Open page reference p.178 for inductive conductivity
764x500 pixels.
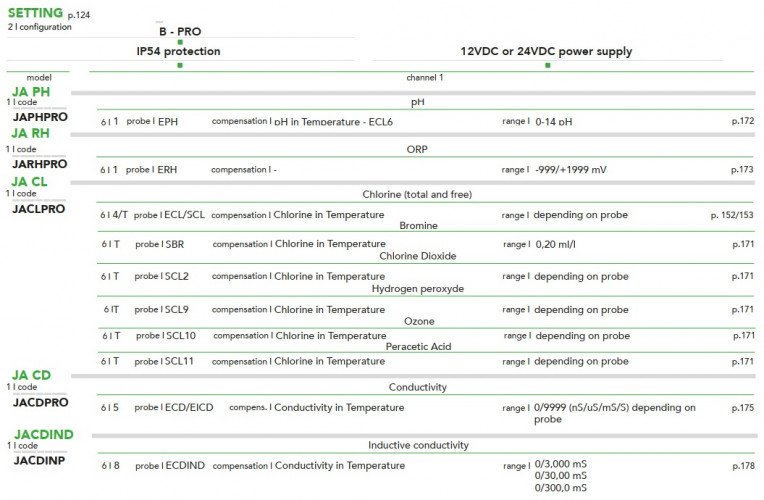click(x=742, y=466)
